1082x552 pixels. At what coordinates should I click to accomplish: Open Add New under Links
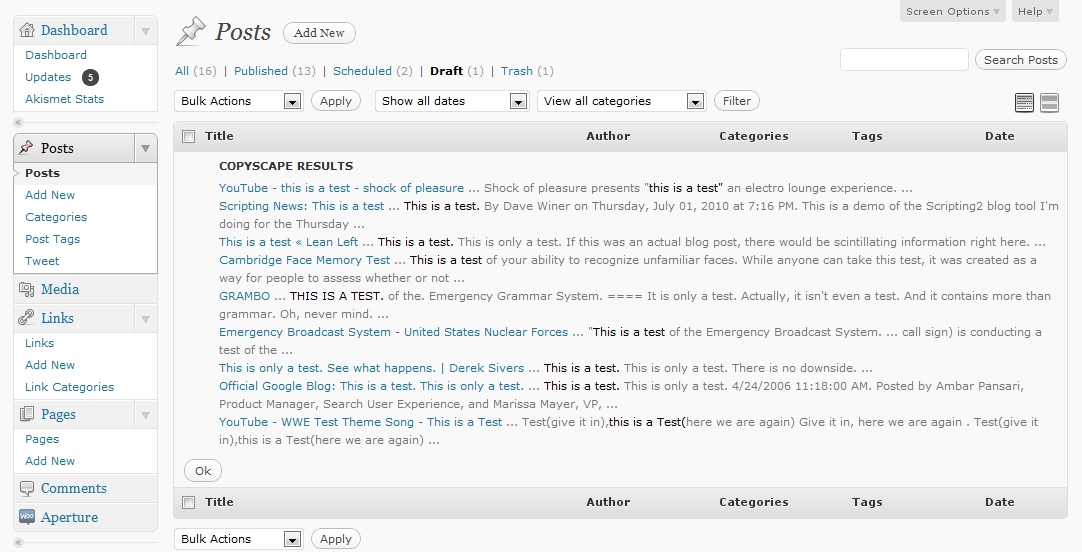[x=50, y=365]
